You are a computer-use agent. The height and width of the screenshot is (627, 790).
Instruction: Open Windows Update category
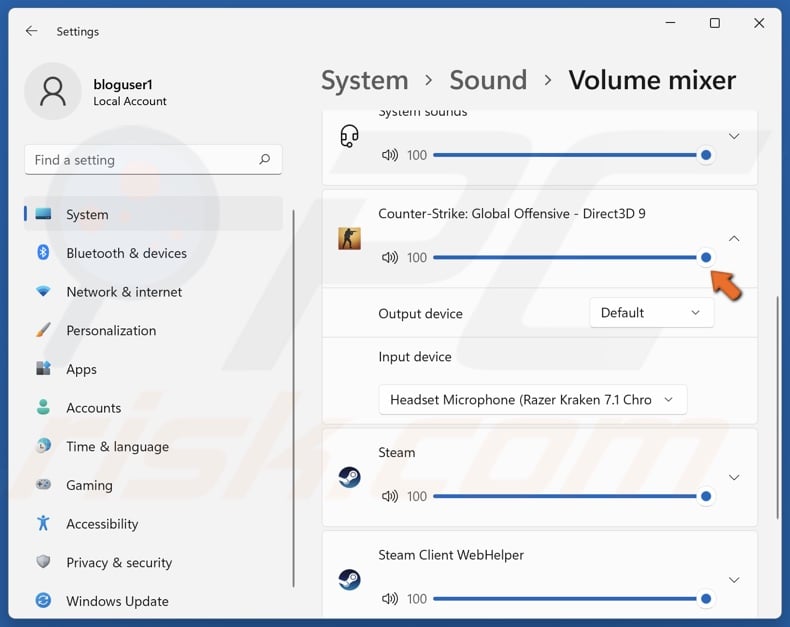click(153, 601)
